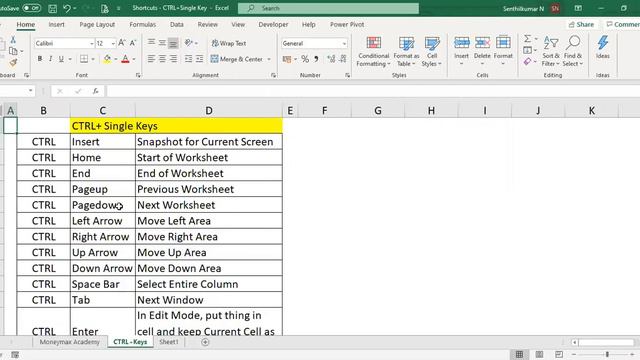Viewport: 640px width, 360px height.
Task: Switch to Sheet1 tab
Action: click(169, 342)
